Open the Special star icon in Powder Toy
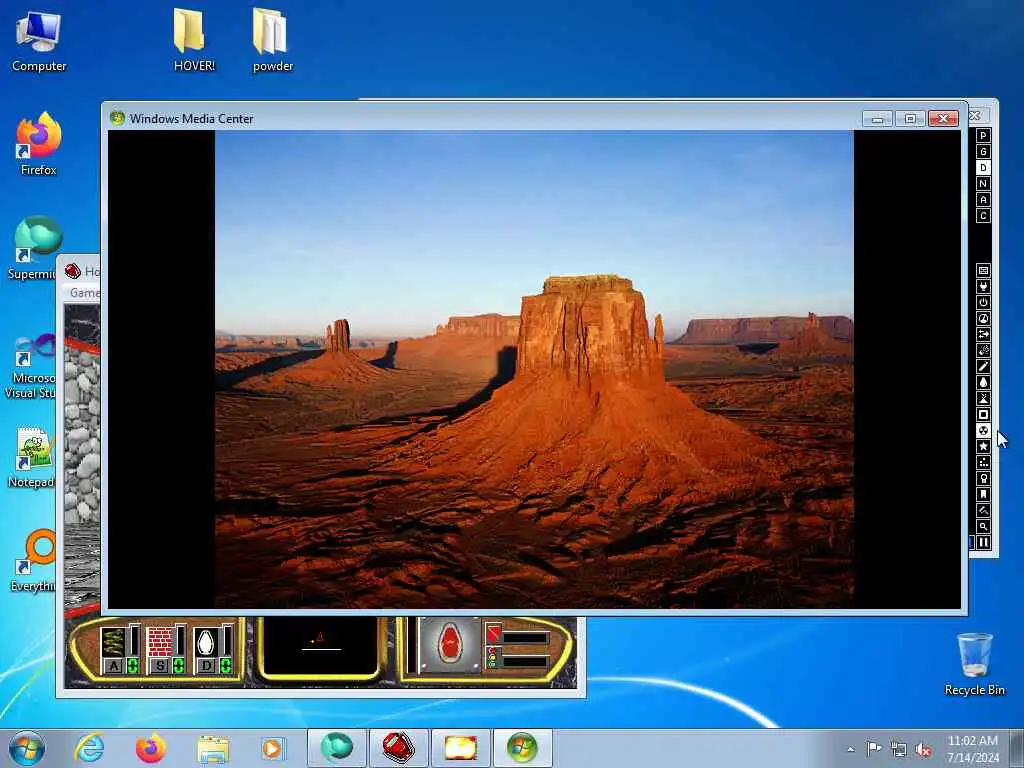 point(984,447)
